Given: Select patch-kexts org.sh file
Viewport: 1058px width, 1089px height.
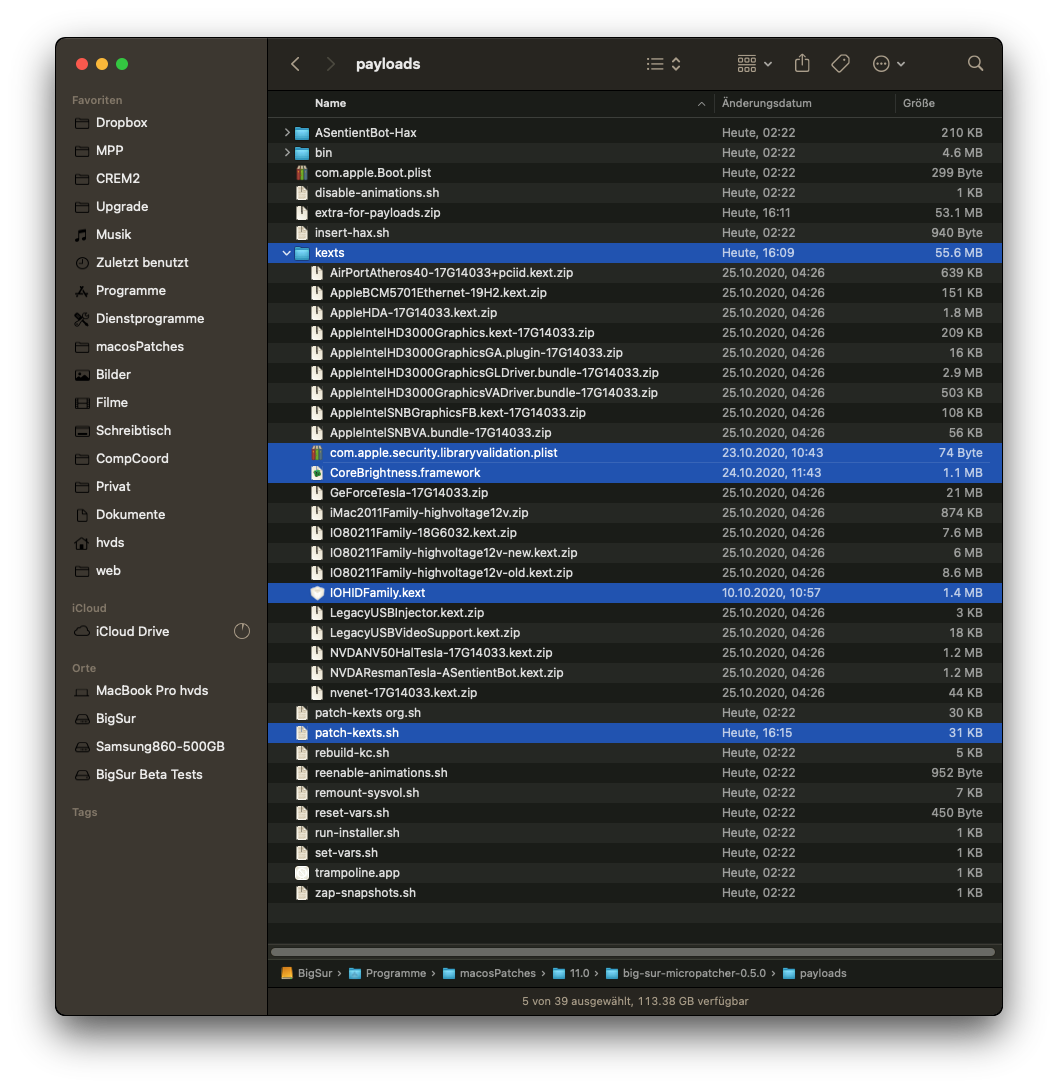Looking at the screenshot, I should 635,713.
